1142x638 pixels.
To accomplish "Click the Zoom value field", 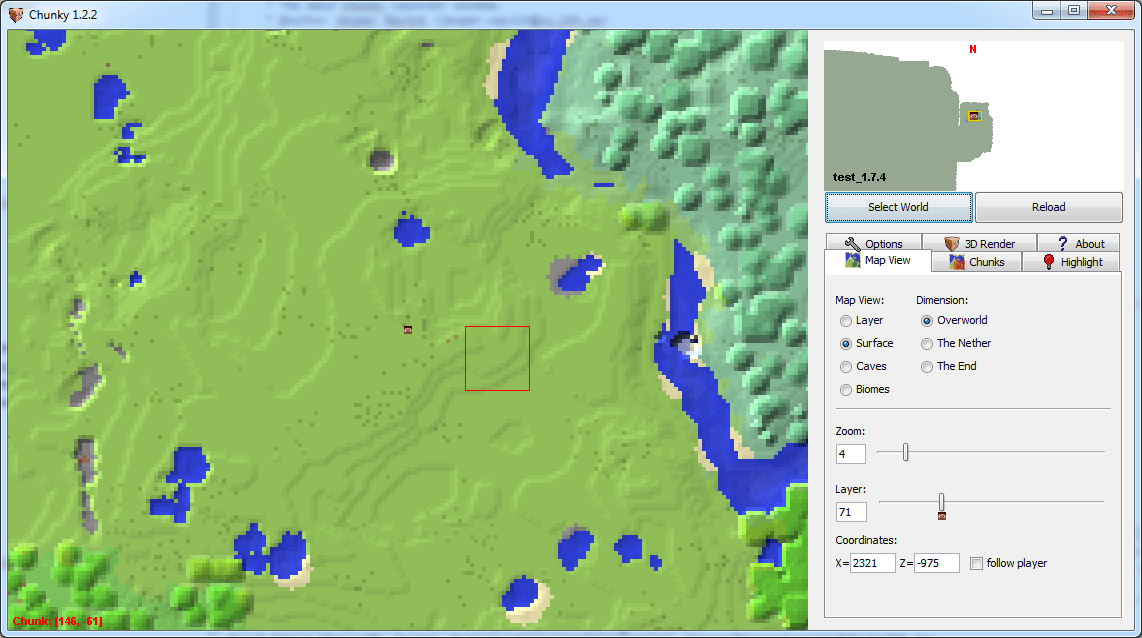I will click(x=851, y=454).
